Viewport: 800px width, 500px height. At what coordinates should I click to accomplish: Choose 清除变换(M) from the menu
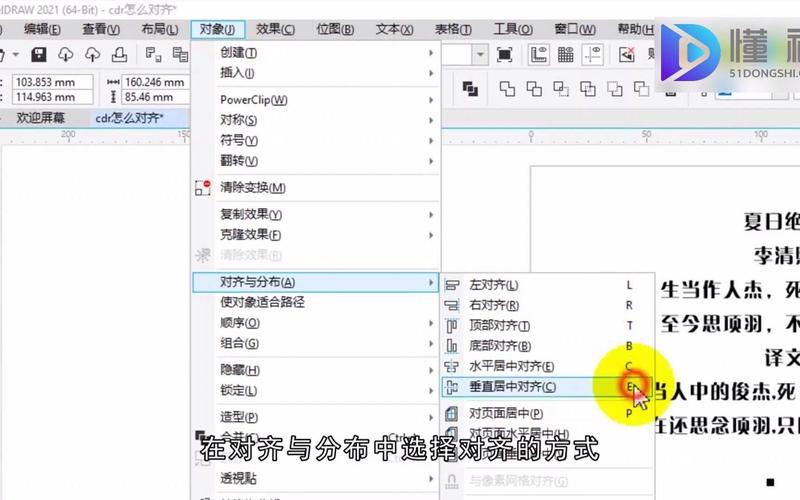pos(316,188)
